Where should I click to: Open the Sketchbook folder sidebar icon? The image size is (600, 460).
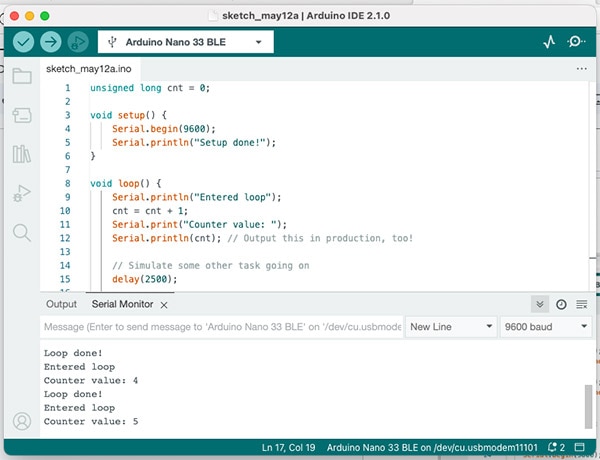coord(21,76)
